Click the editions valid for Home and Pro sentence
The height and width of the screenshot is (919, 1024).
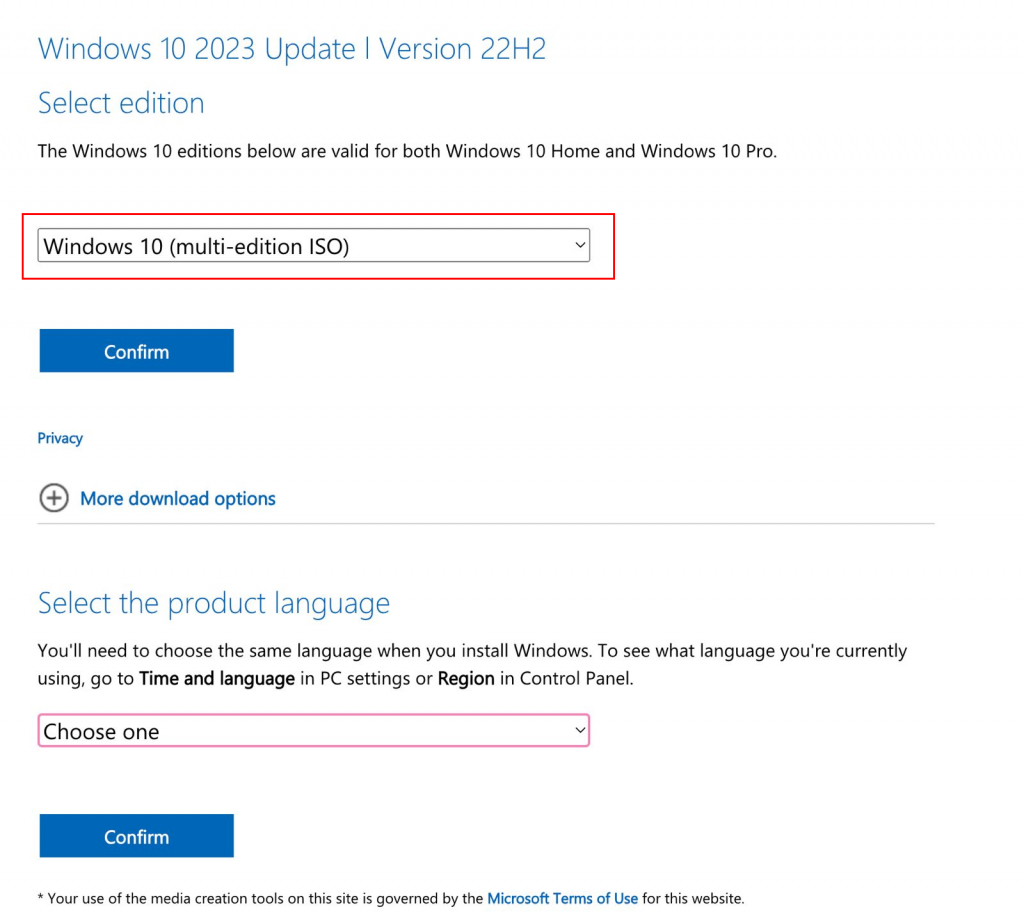tap(407, 151)
